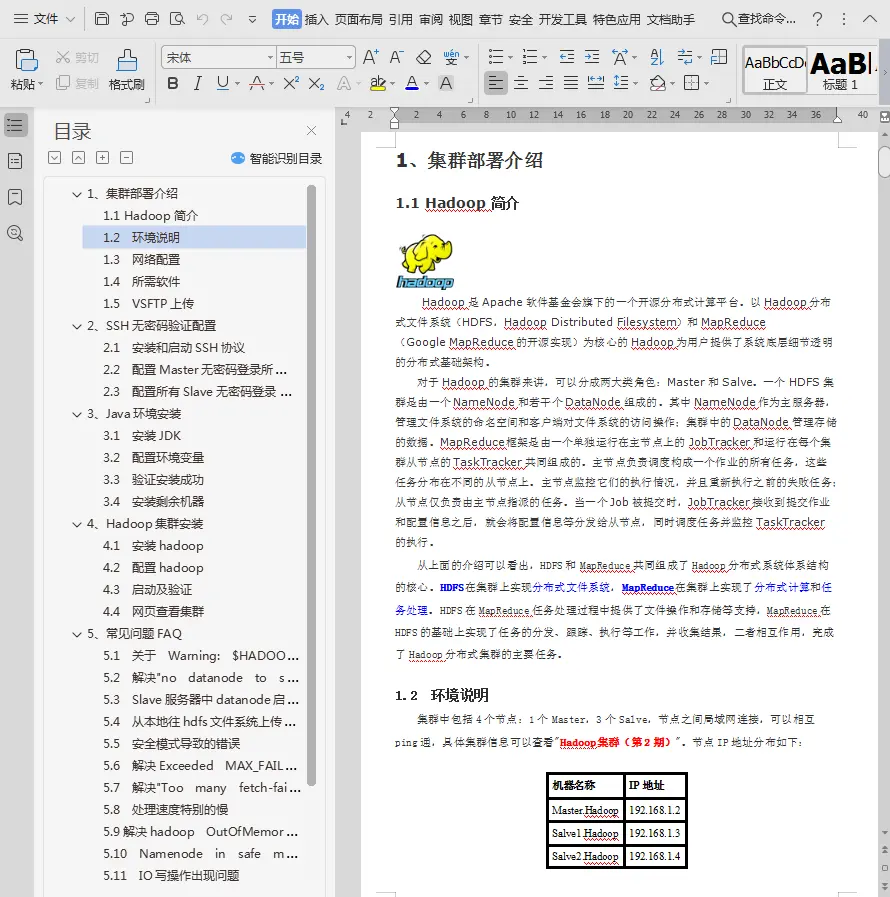Image resolution: width=890 pixels, height=897 pixels.
Task: Open the bookmark panel from left sidebar
Action: click(x=15, y=197)
